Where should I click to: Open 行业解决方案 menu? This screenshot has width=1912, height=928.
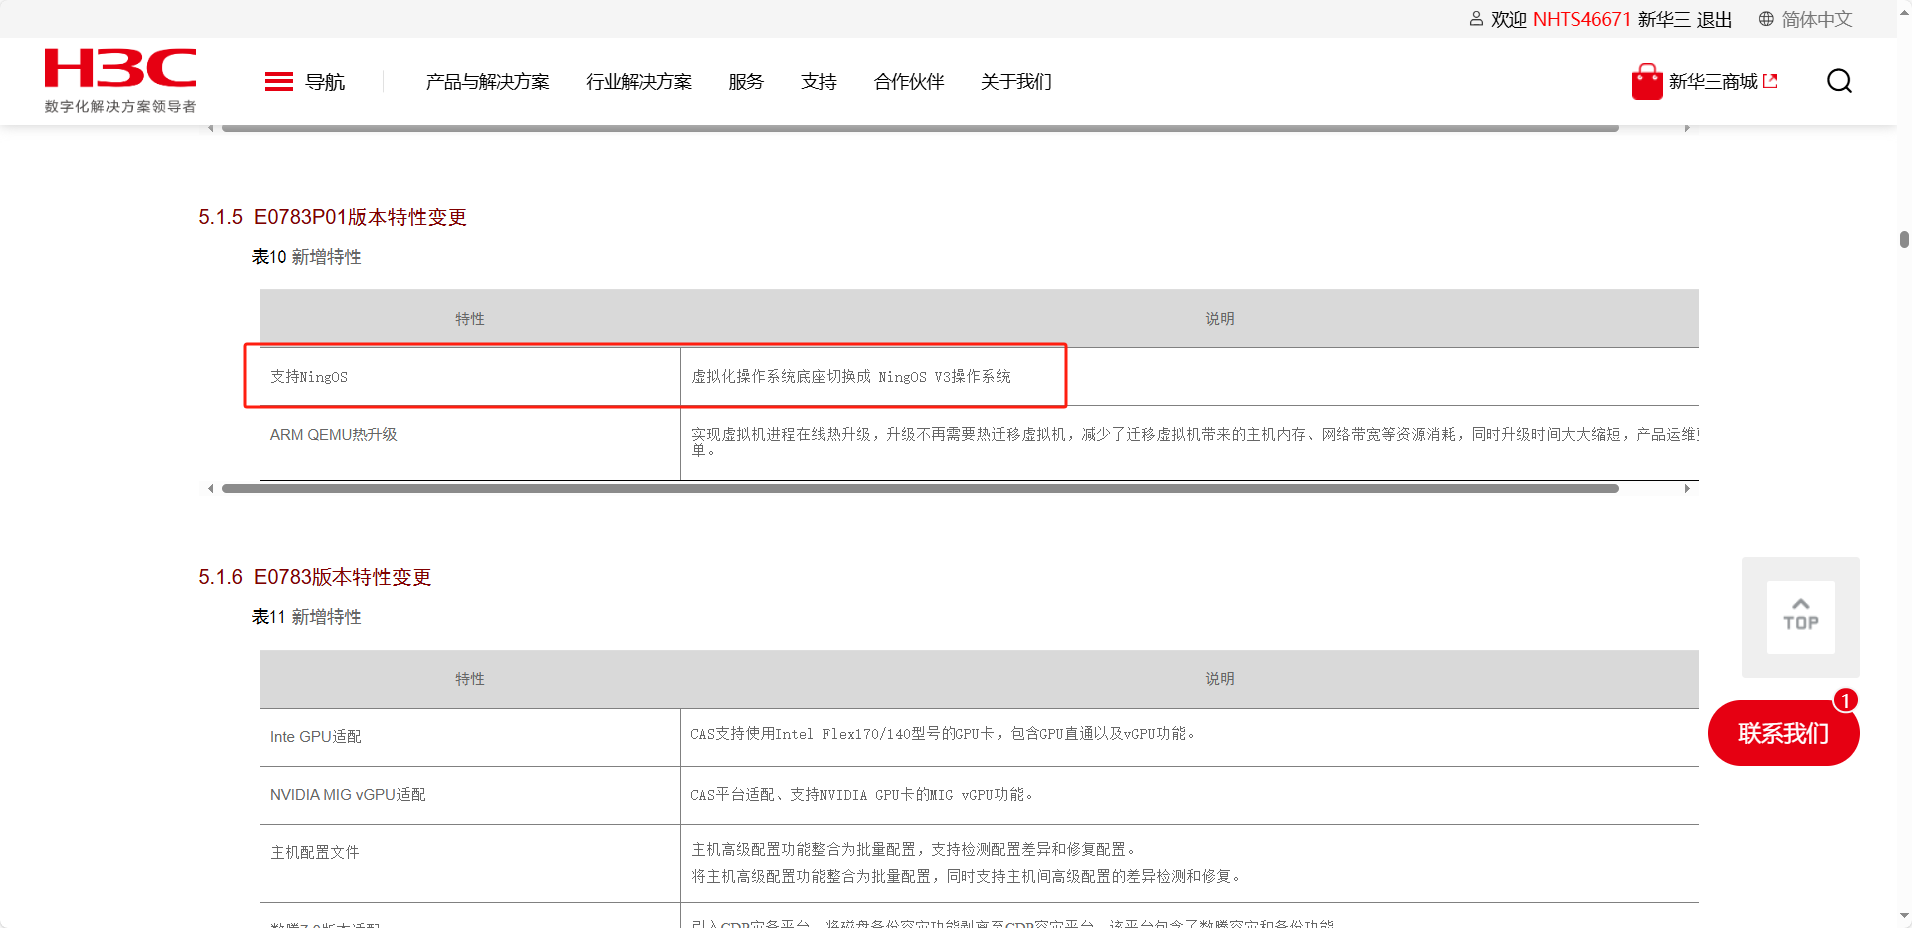(x=639, y=82)
